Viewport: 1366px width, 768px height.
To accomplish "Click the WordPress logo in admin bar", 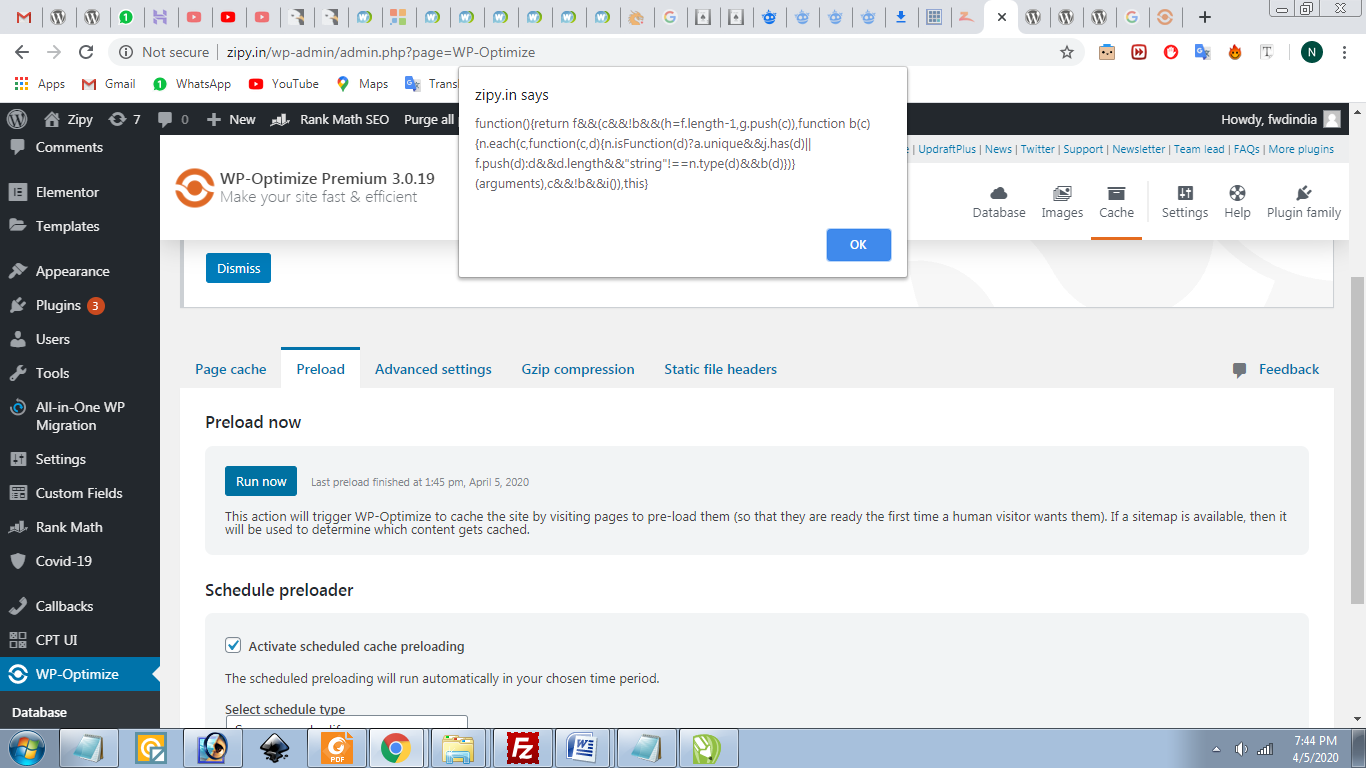I will pyautogui.click(x=17, y=119).
